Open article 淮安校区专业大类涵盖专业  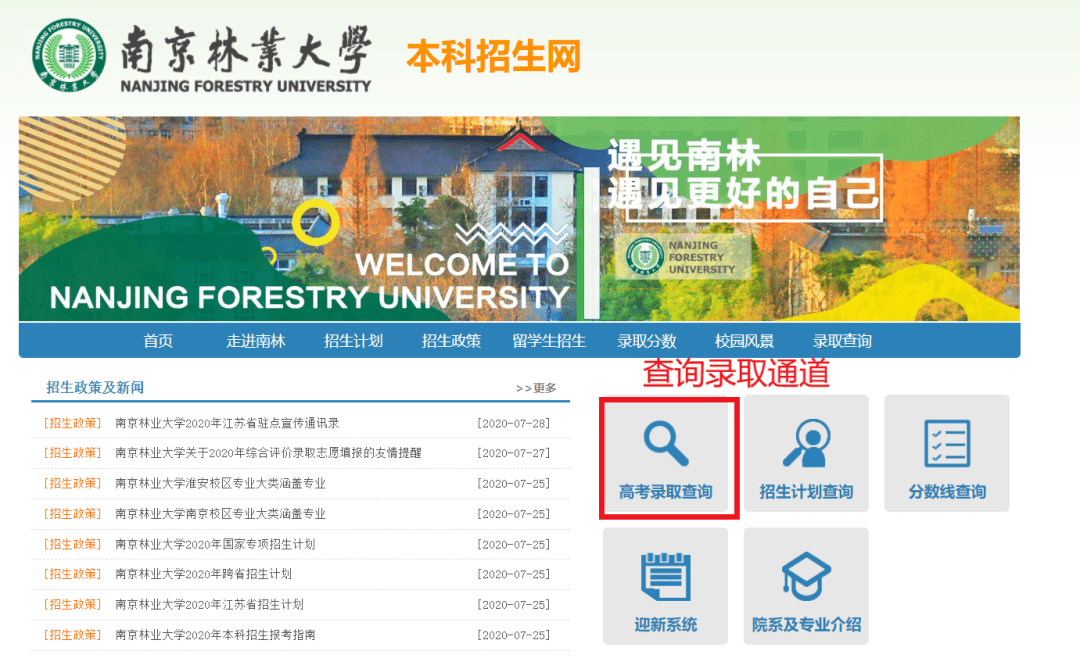pyautogui.click(x=220, y=484)
